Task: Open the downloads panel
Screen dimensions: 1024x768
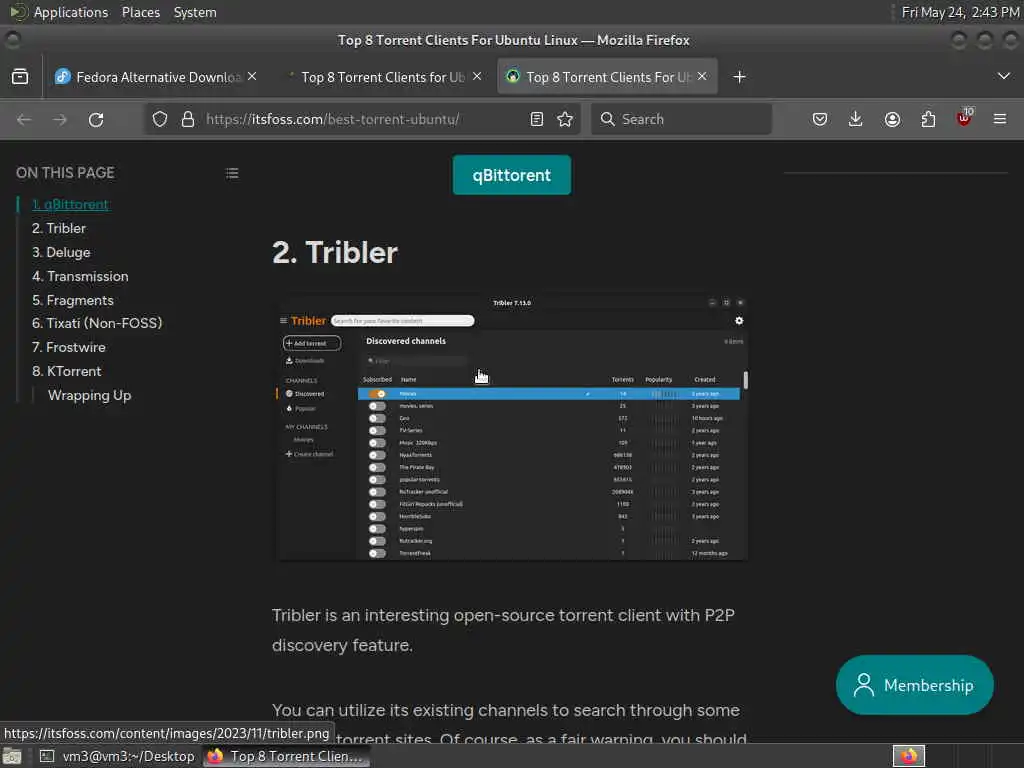Action: (856, 120)
